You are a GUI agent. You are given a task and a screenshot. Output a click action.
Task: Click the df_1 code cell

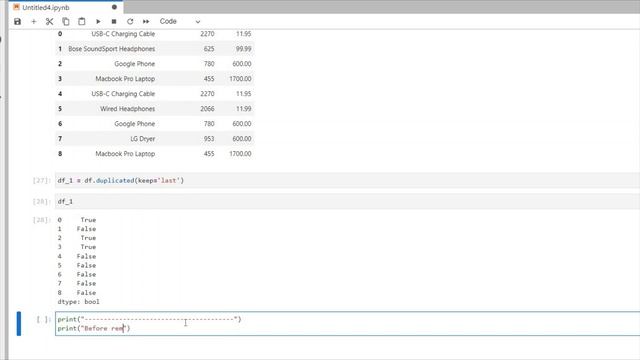[347, 202]
